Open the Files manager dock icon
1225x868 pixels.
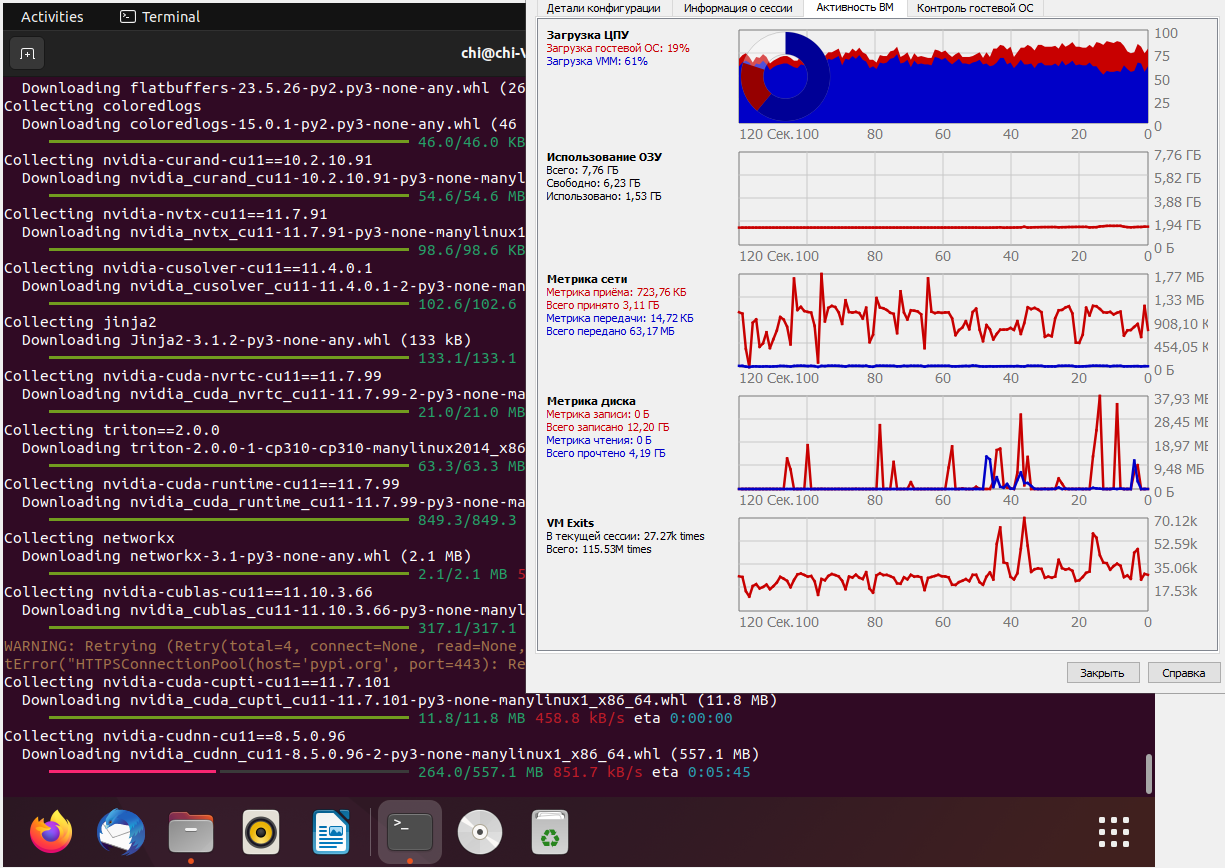[191, 832]
